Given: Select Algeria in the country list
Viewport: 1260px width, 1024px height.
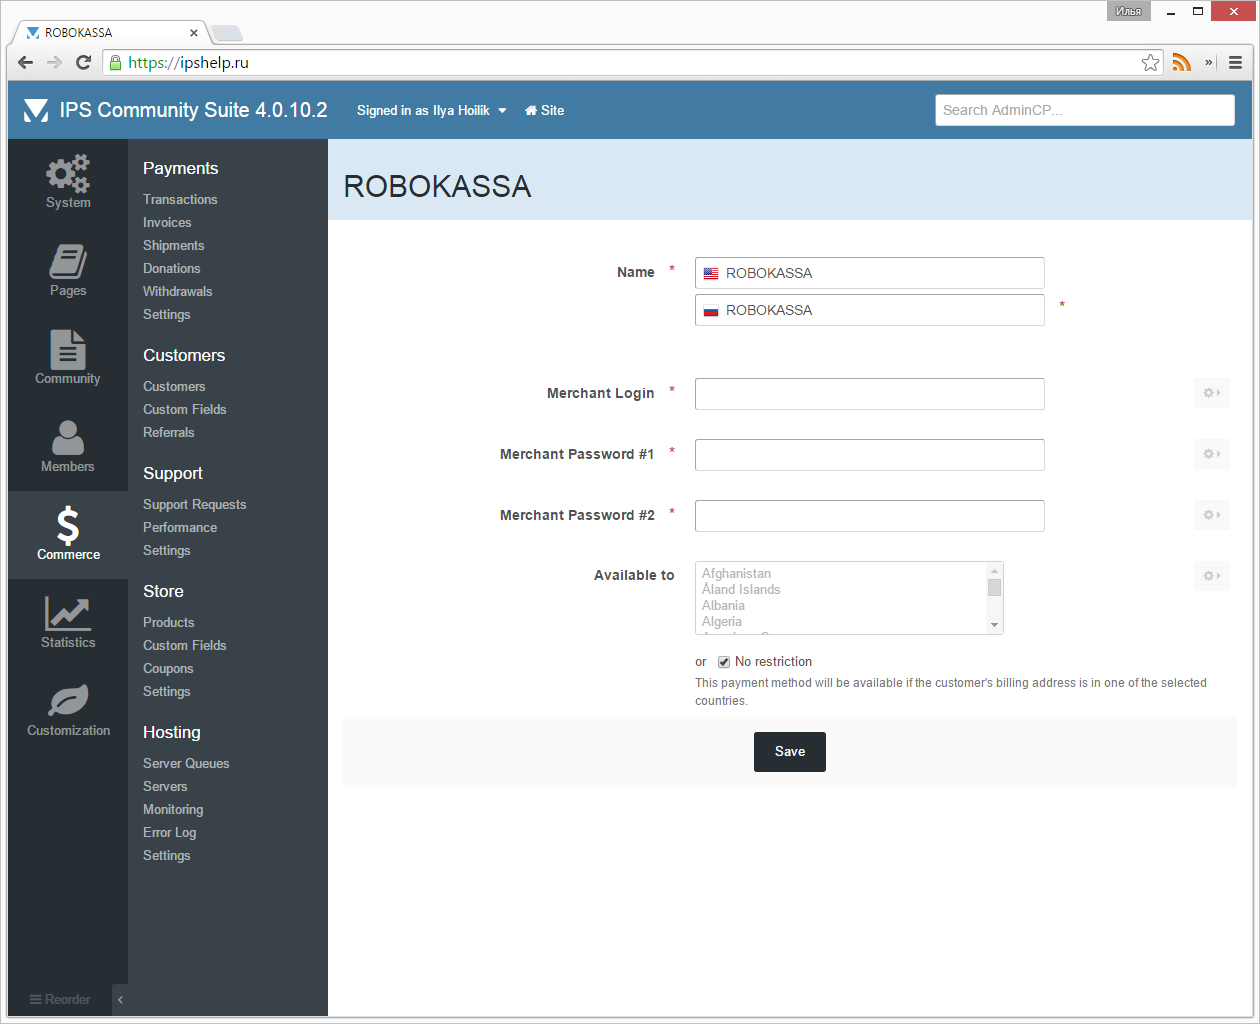Looking at the screenshot, I should click(722, 622).
